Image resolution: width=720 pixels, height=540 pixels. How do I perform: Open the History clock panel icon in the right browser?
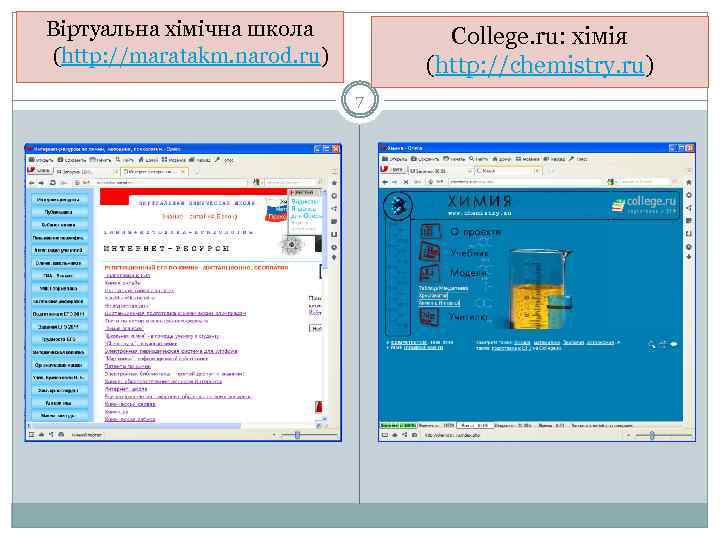coord(688,247)
